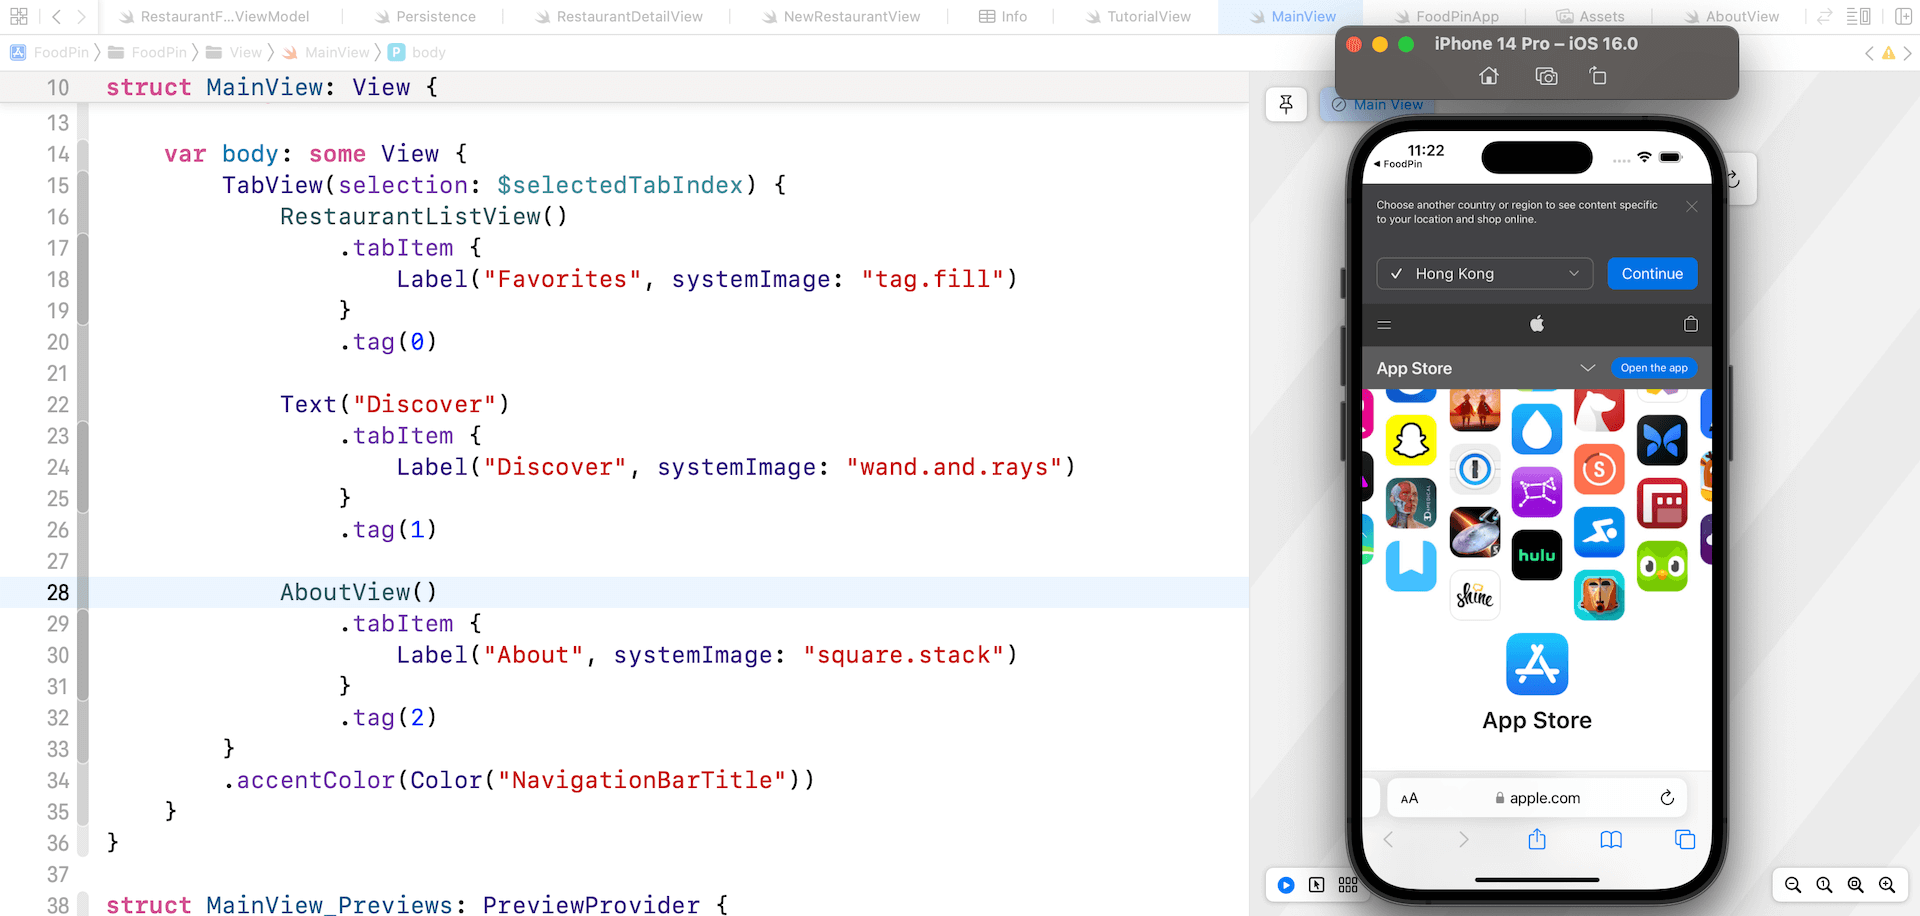Image resolution: width=1920 pixels, height=916 pixels.
Task: Switch to the RestaurantDetailView tab
Action: tap(629, 17)
